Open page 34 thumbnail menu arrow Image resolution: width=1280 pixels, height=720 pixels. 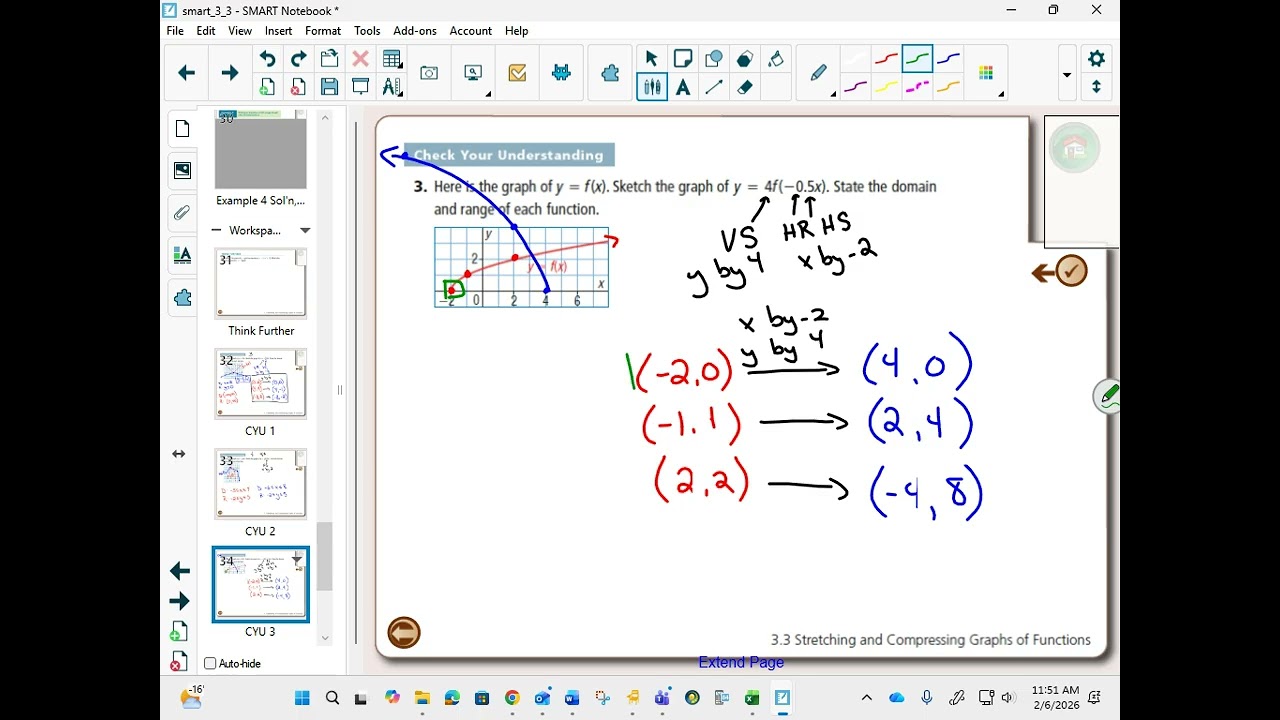point(296,559)
